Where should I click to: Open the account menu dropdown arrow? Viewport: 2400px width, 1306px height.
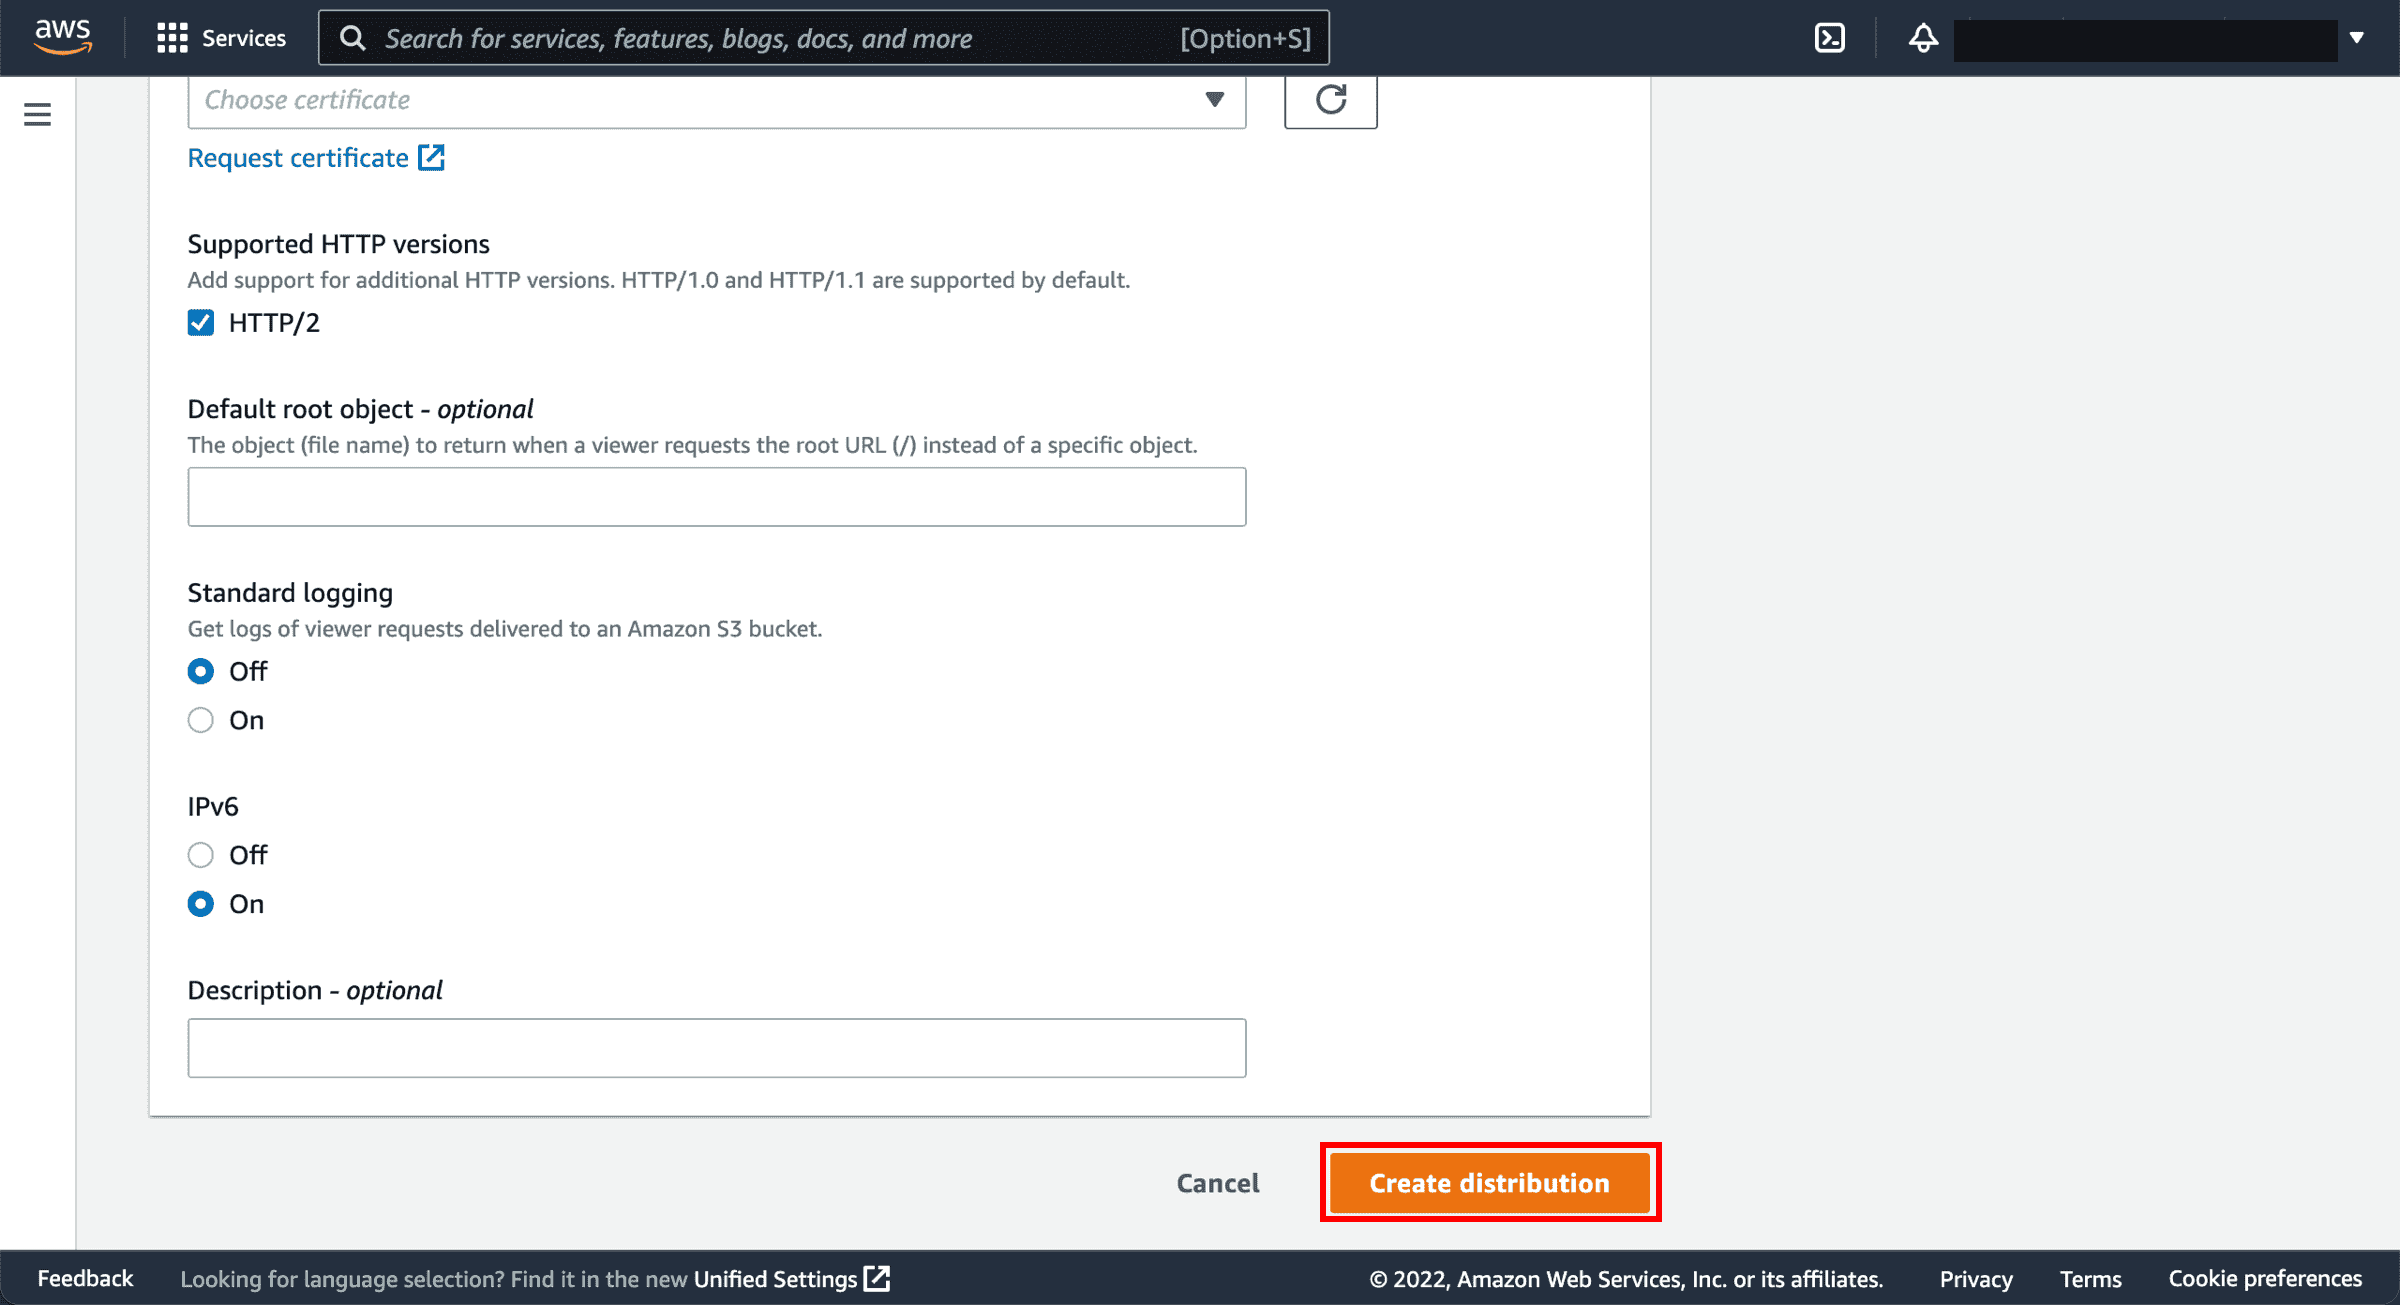point(2356,38)
